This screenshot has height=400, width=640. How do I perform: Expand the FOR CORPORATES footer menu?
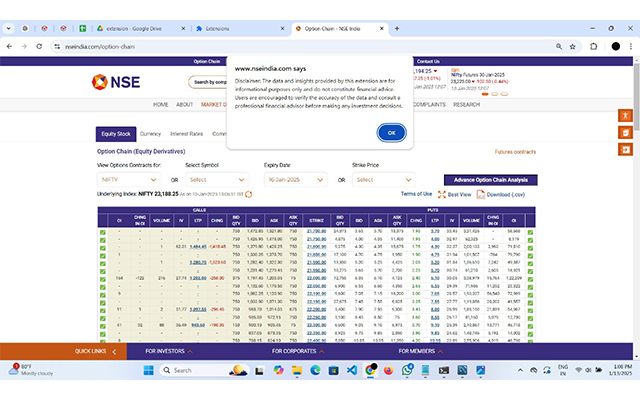[x=298, y=351]
